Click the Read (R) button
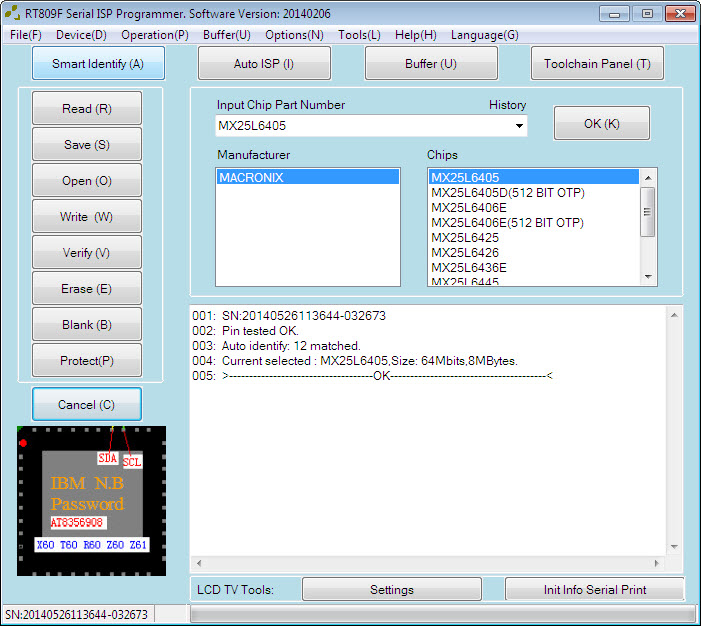 click(x=87, y=108)
